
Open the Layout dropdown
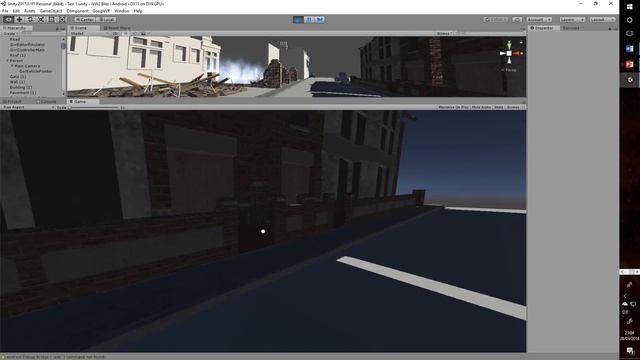click(x=602, y=20)
